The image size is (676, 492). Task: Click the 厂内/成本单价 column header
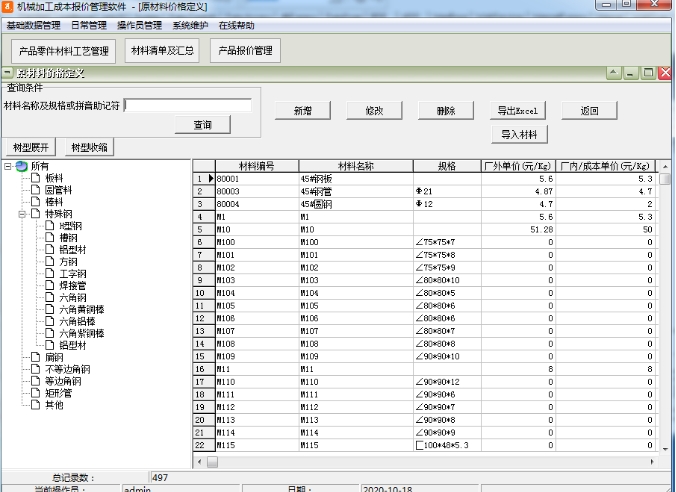(605, 166)
